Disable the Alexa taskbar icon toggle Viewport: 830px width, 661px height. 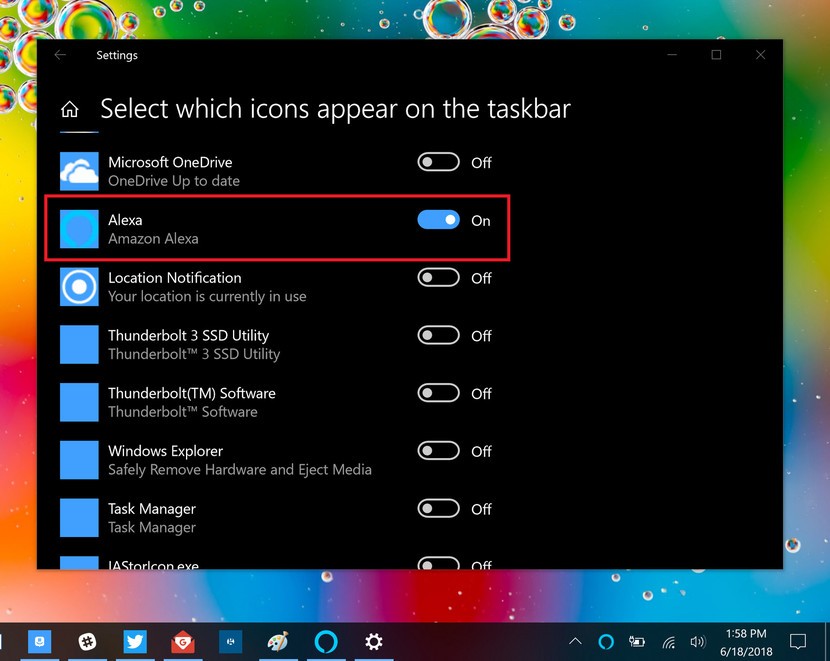tap(438, 221)
